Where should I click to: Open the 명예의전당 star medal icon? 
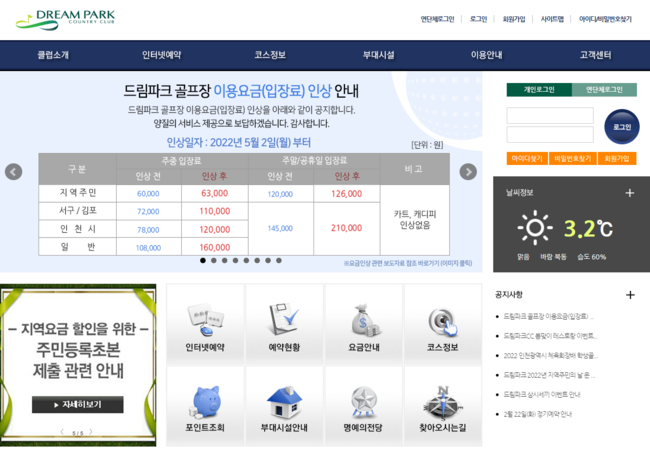pos(364,406)
